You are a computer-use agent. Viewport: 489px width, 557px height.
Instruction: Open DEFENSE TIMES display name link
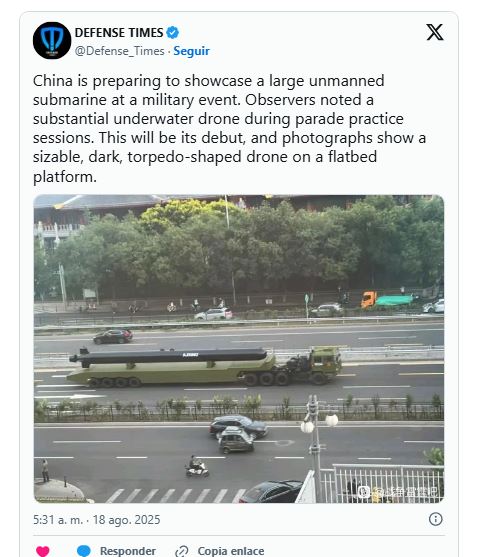coord(119,33)
